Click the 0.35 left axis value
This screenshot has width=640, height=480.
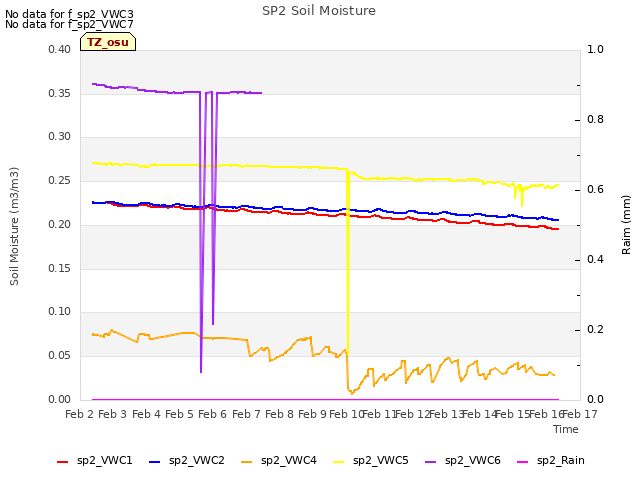pos(59,93)
